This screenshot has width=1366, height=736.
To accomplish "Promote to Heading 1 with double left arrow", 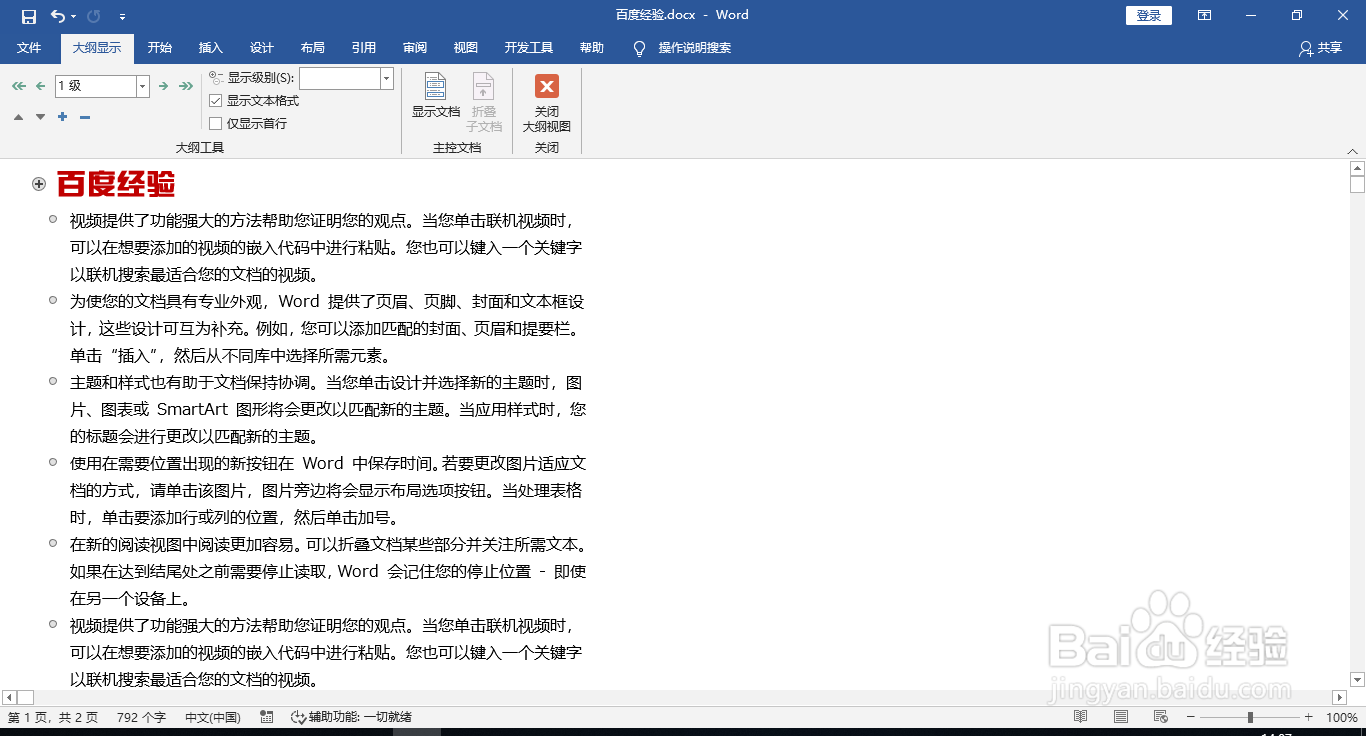I will 18,86.
